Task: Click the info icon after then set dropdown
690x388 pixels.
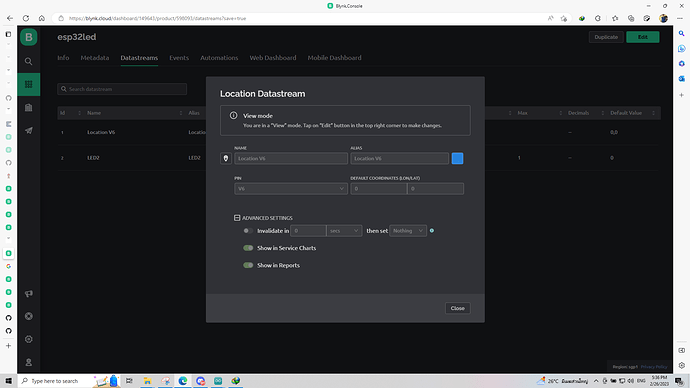Action: [x=432, y=231]
